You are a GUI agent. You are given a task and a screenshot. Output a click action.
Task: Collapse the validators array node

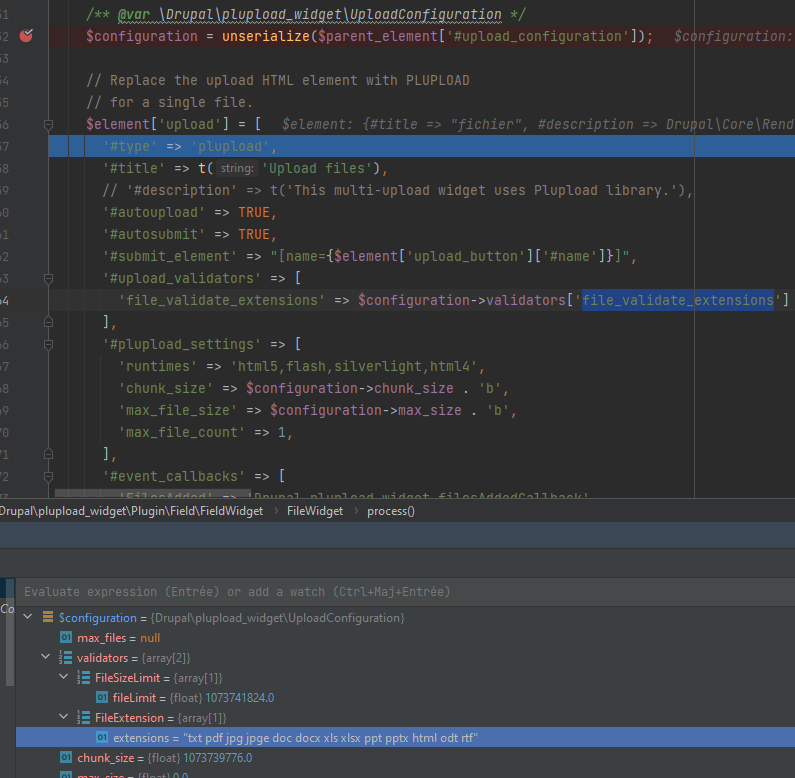46,658
